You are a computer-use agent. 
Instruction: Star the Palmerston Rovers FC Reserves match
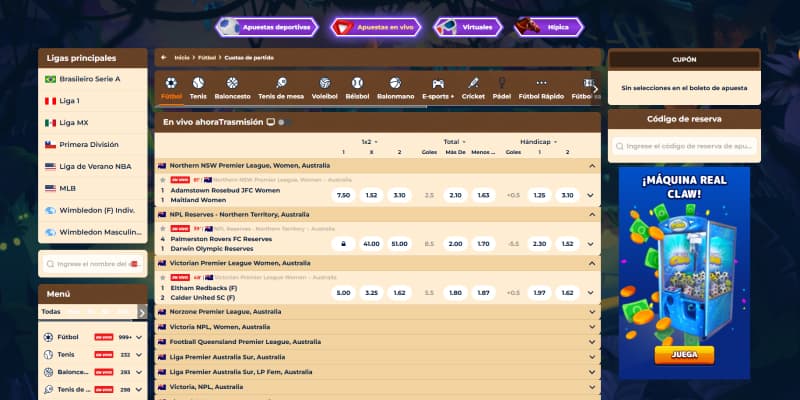[163, 228]
